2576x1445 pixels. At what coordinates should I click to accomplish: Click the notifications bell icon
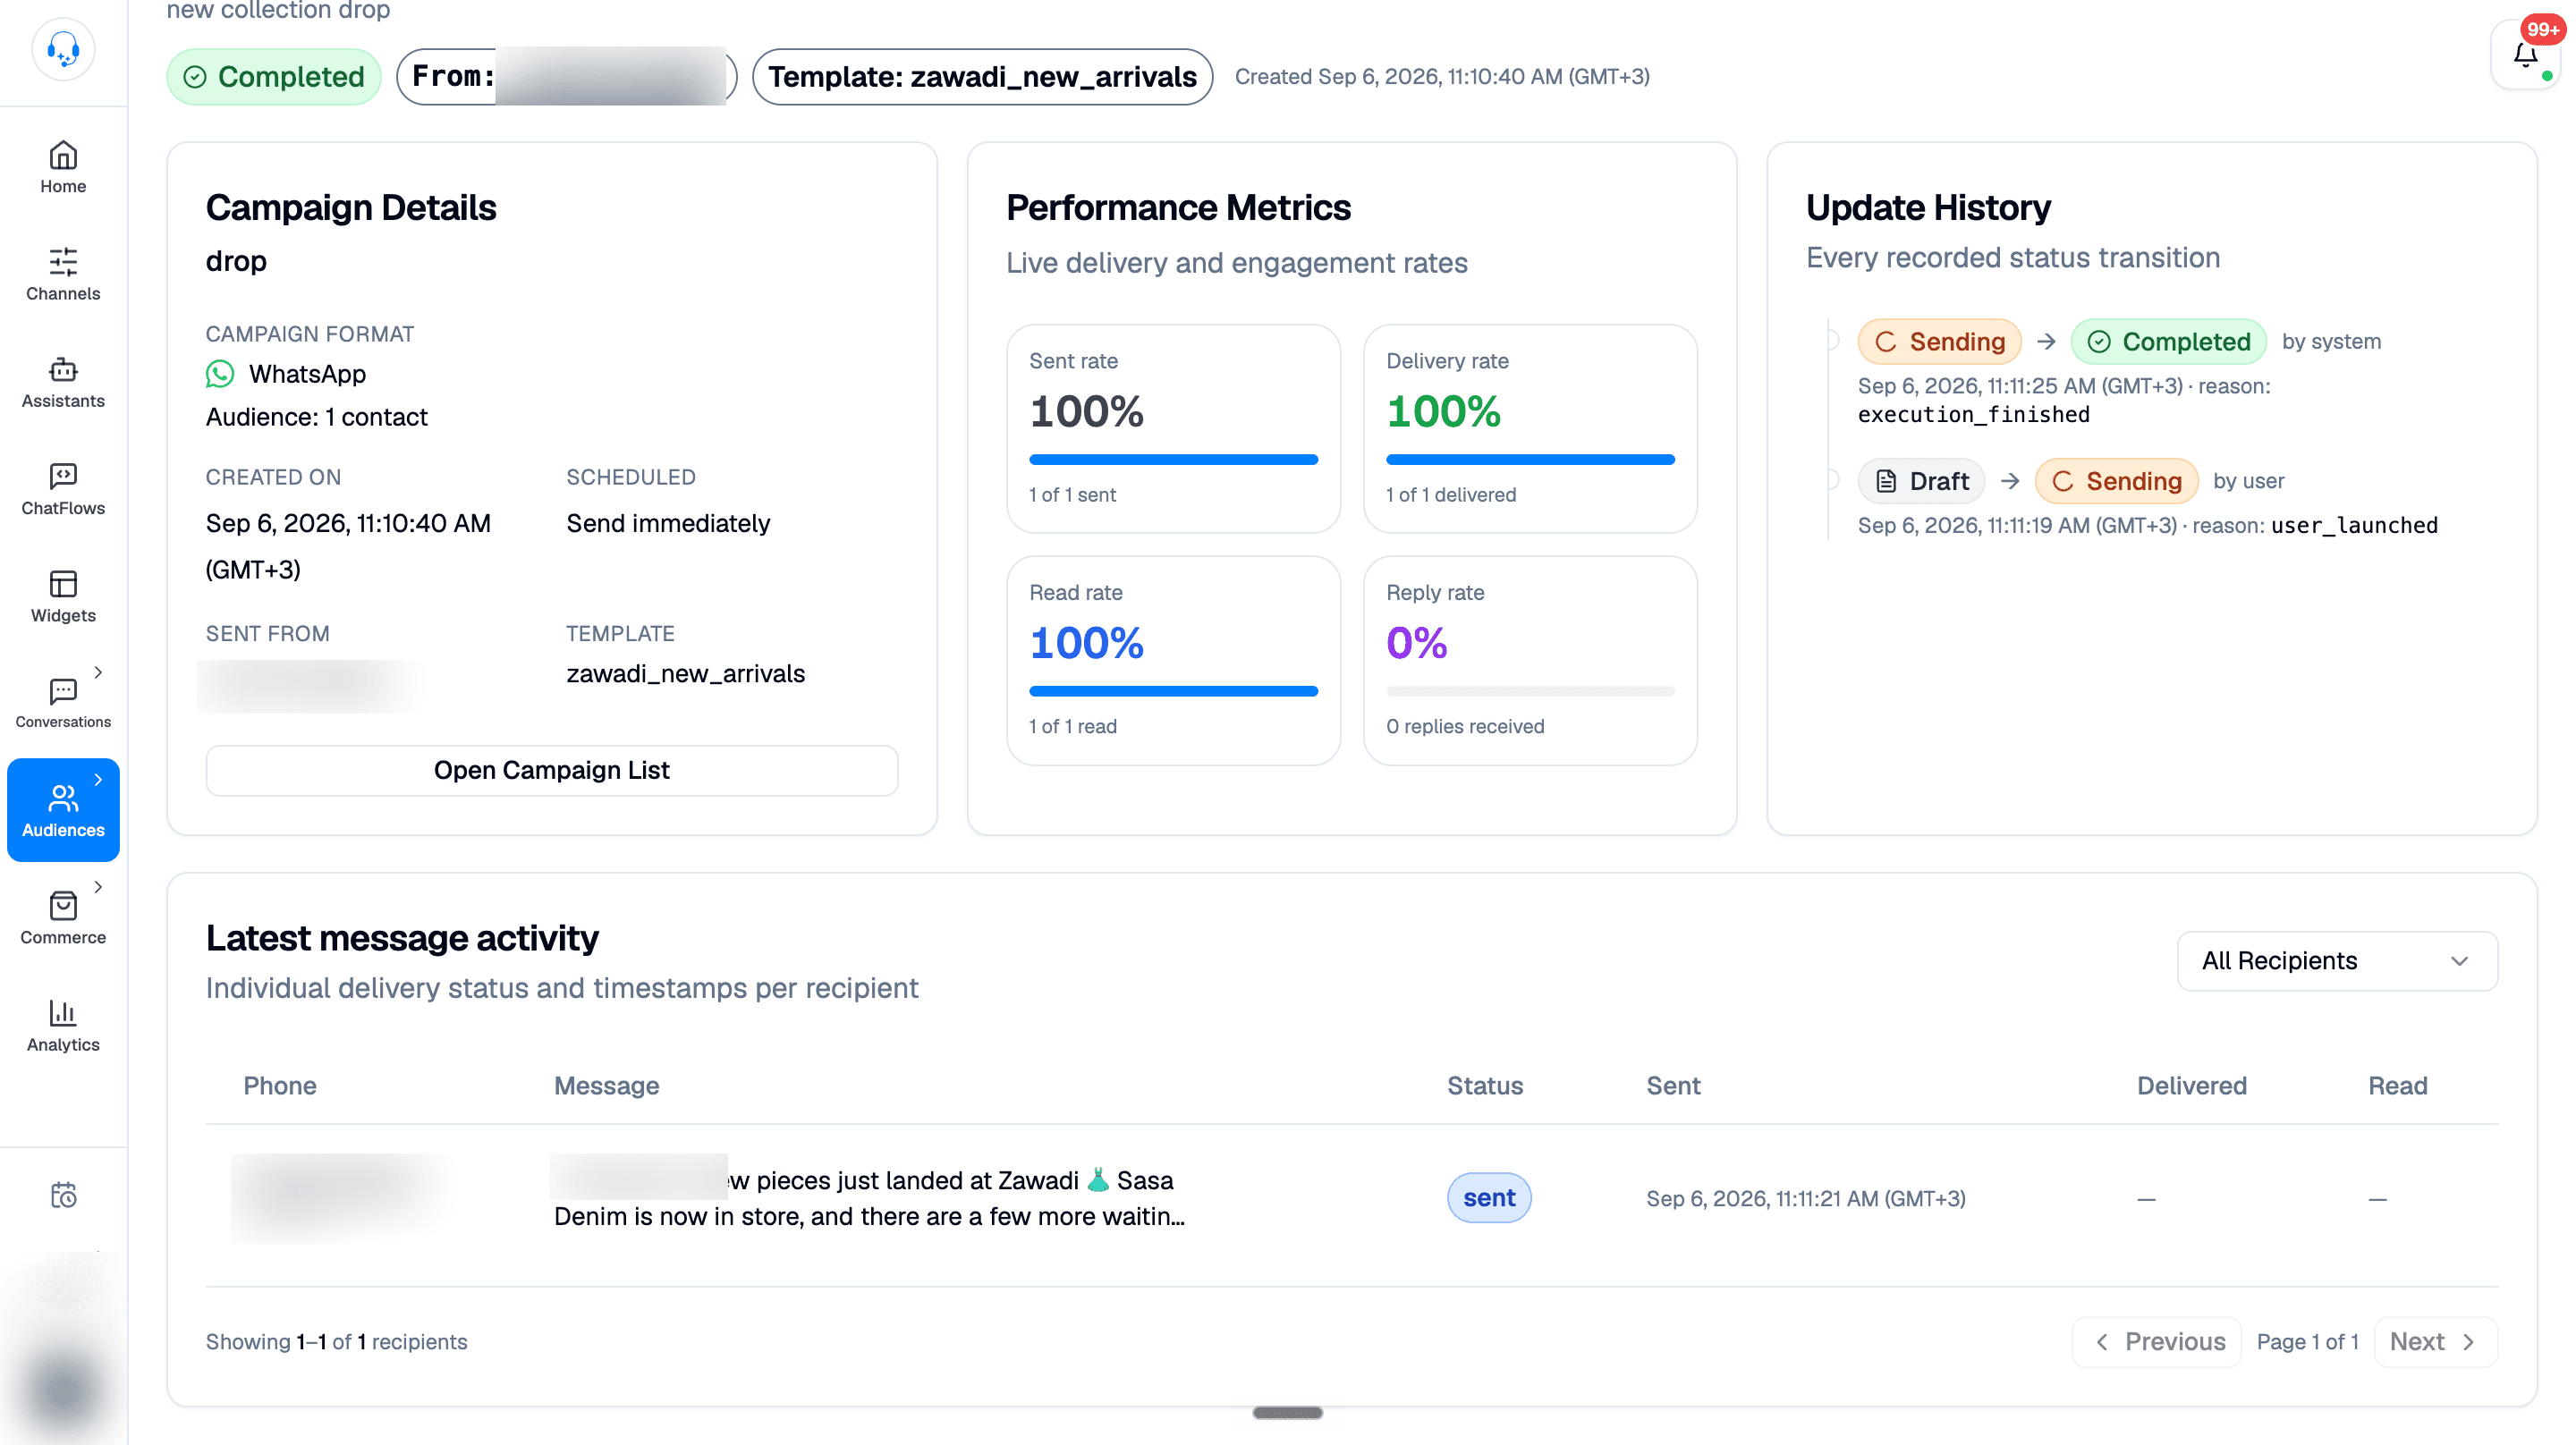(2525, 56)
